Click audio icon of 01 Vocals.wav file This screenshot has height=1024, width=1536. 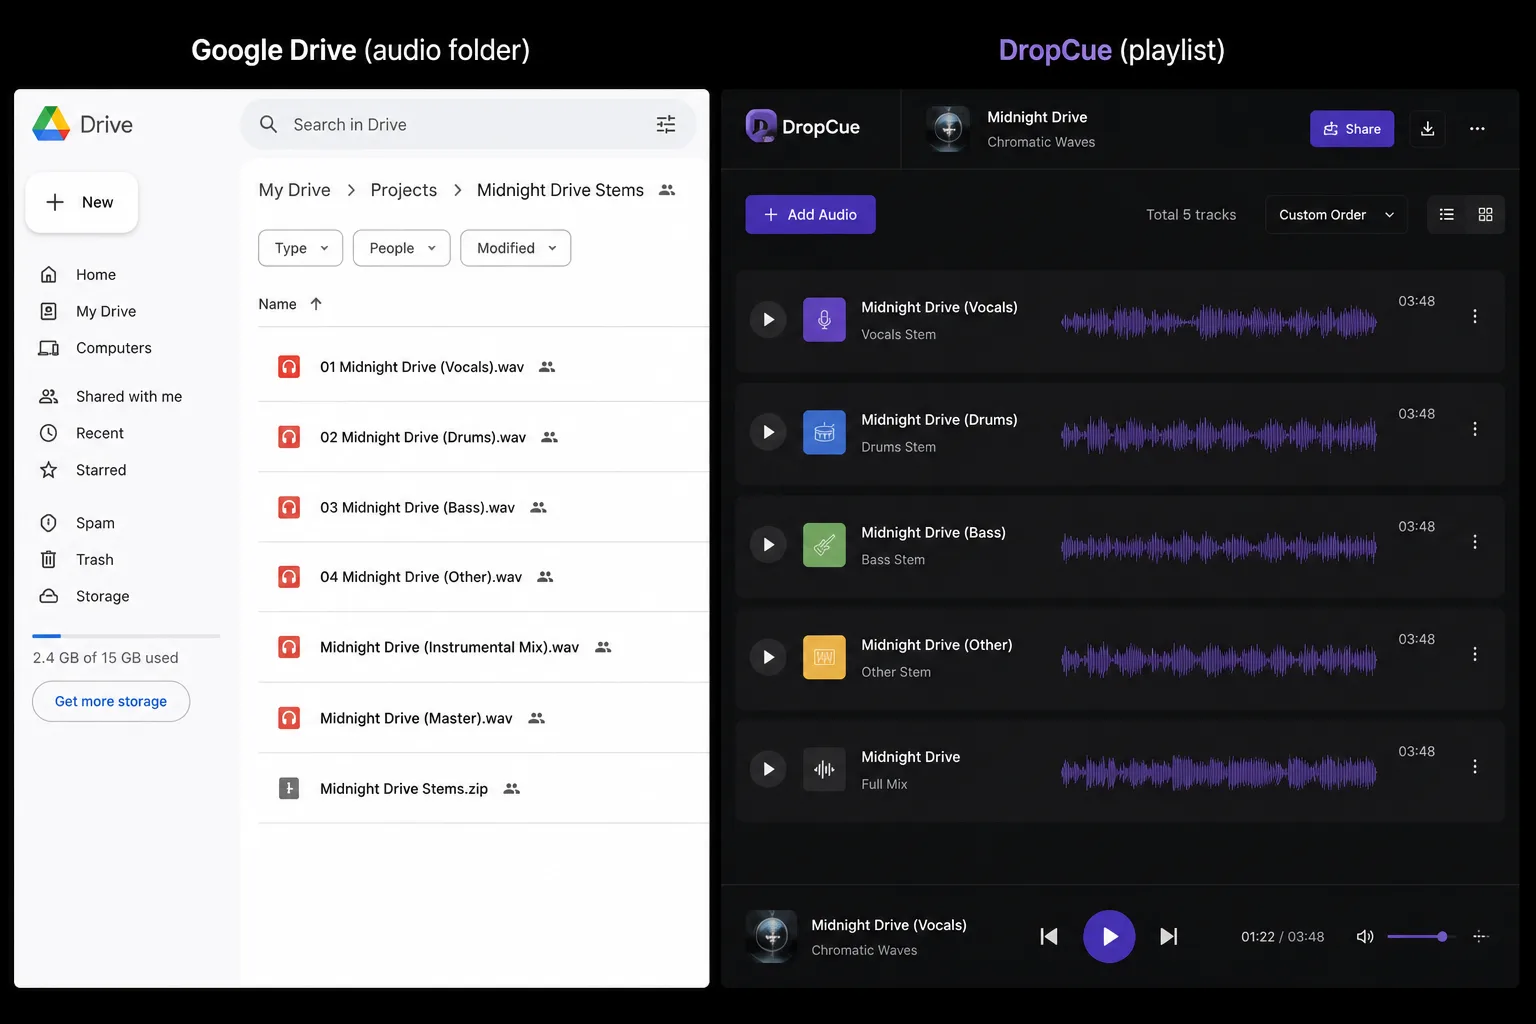289,367
